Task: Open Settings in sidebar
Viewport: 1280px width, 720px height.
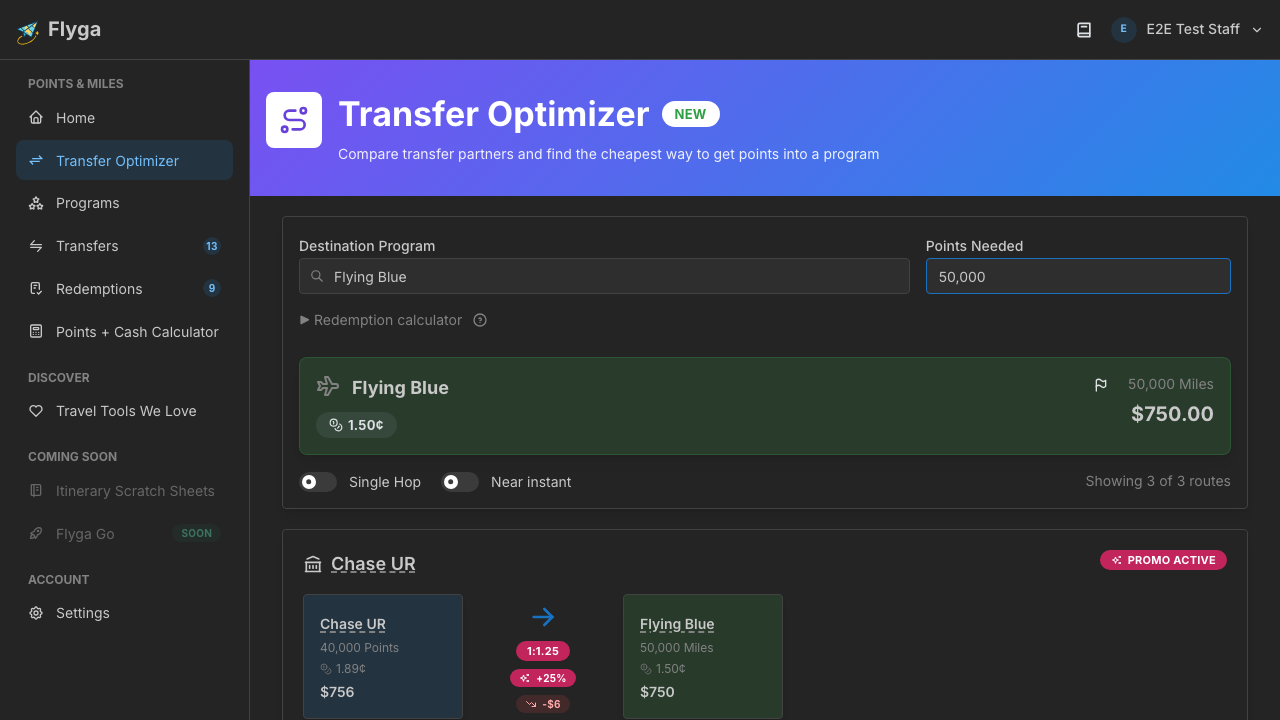Action: tap(124, 613)
